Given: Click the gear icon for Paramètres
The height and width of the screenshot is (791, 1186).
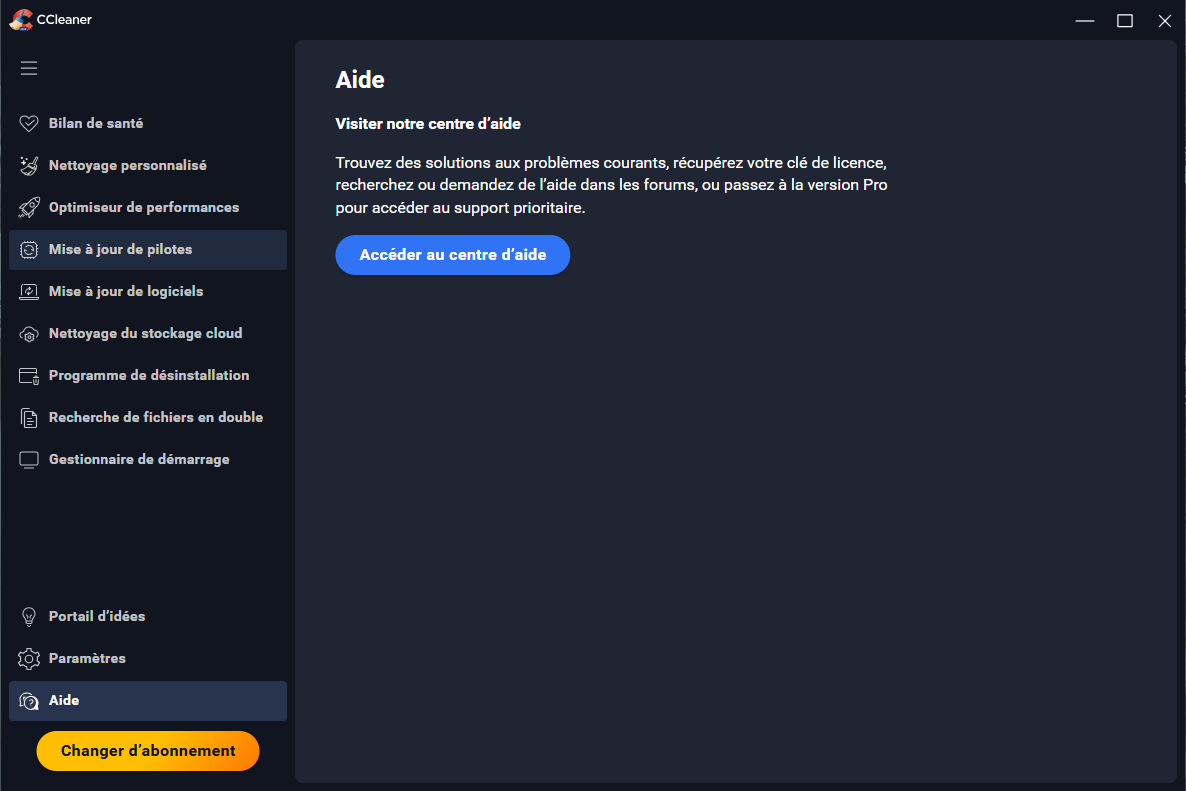Looking at the screenshot, I should [x=29, y=659].
